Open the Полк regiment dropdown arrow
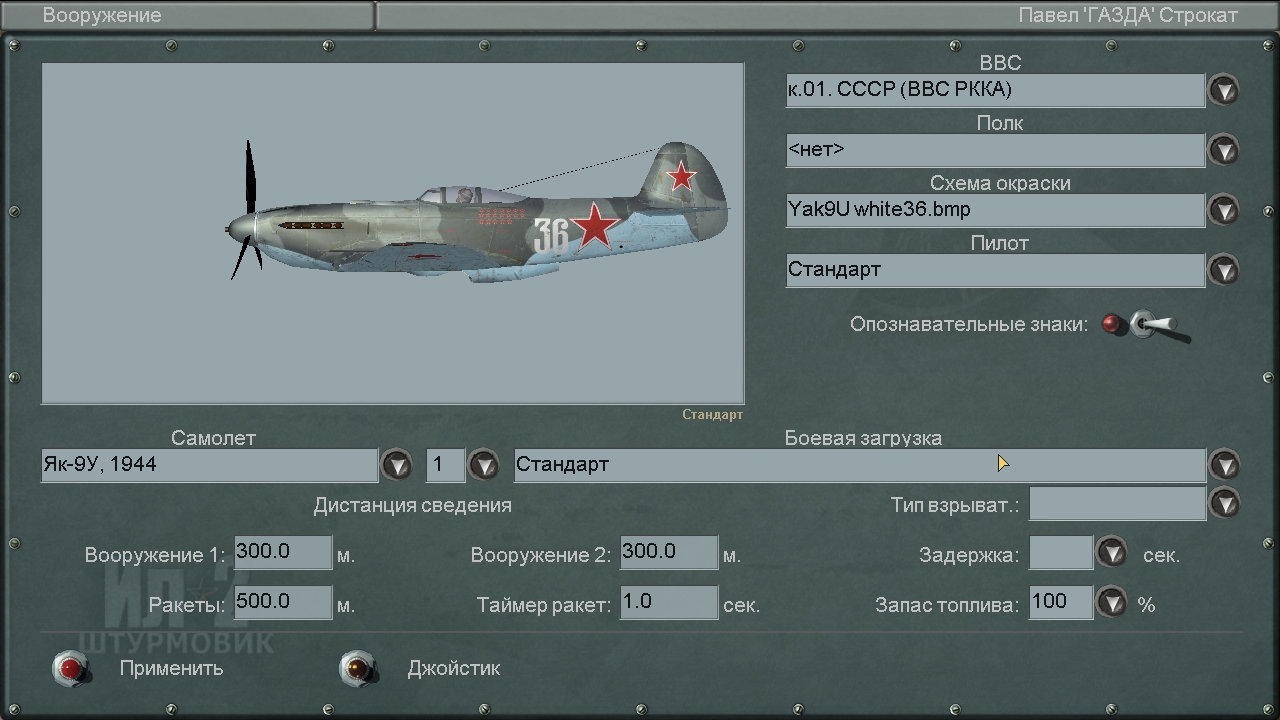The width and height of the screenshot is (1280, 720). click(1224, 150)
